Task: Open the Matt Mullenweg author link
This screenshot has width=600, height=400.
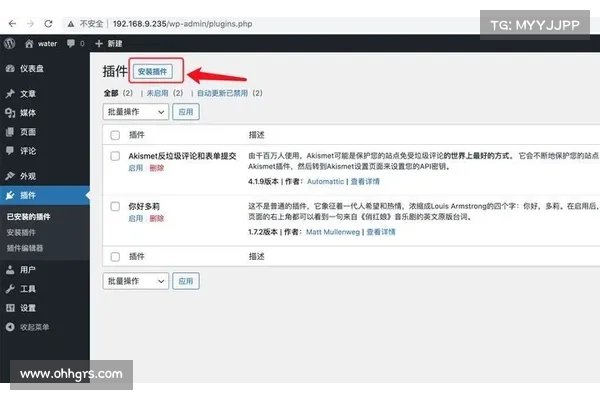Action: (333, 232)
